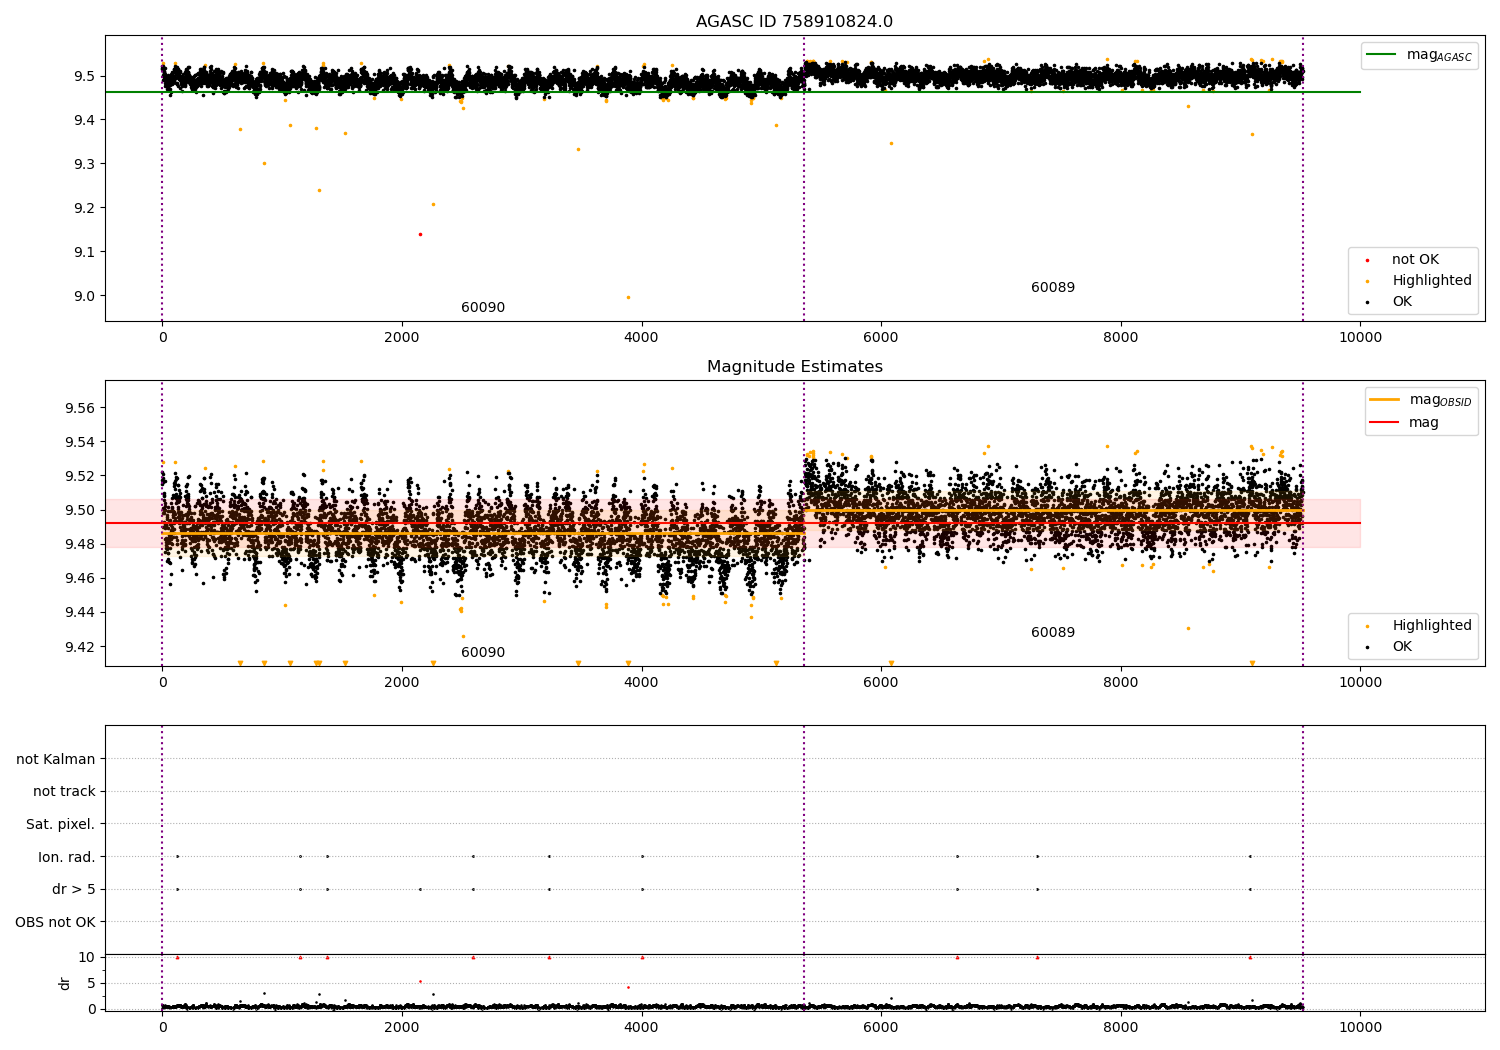
Task: Click OBSID label 60089 in the top plot
Action: (x=1053, y=288)
